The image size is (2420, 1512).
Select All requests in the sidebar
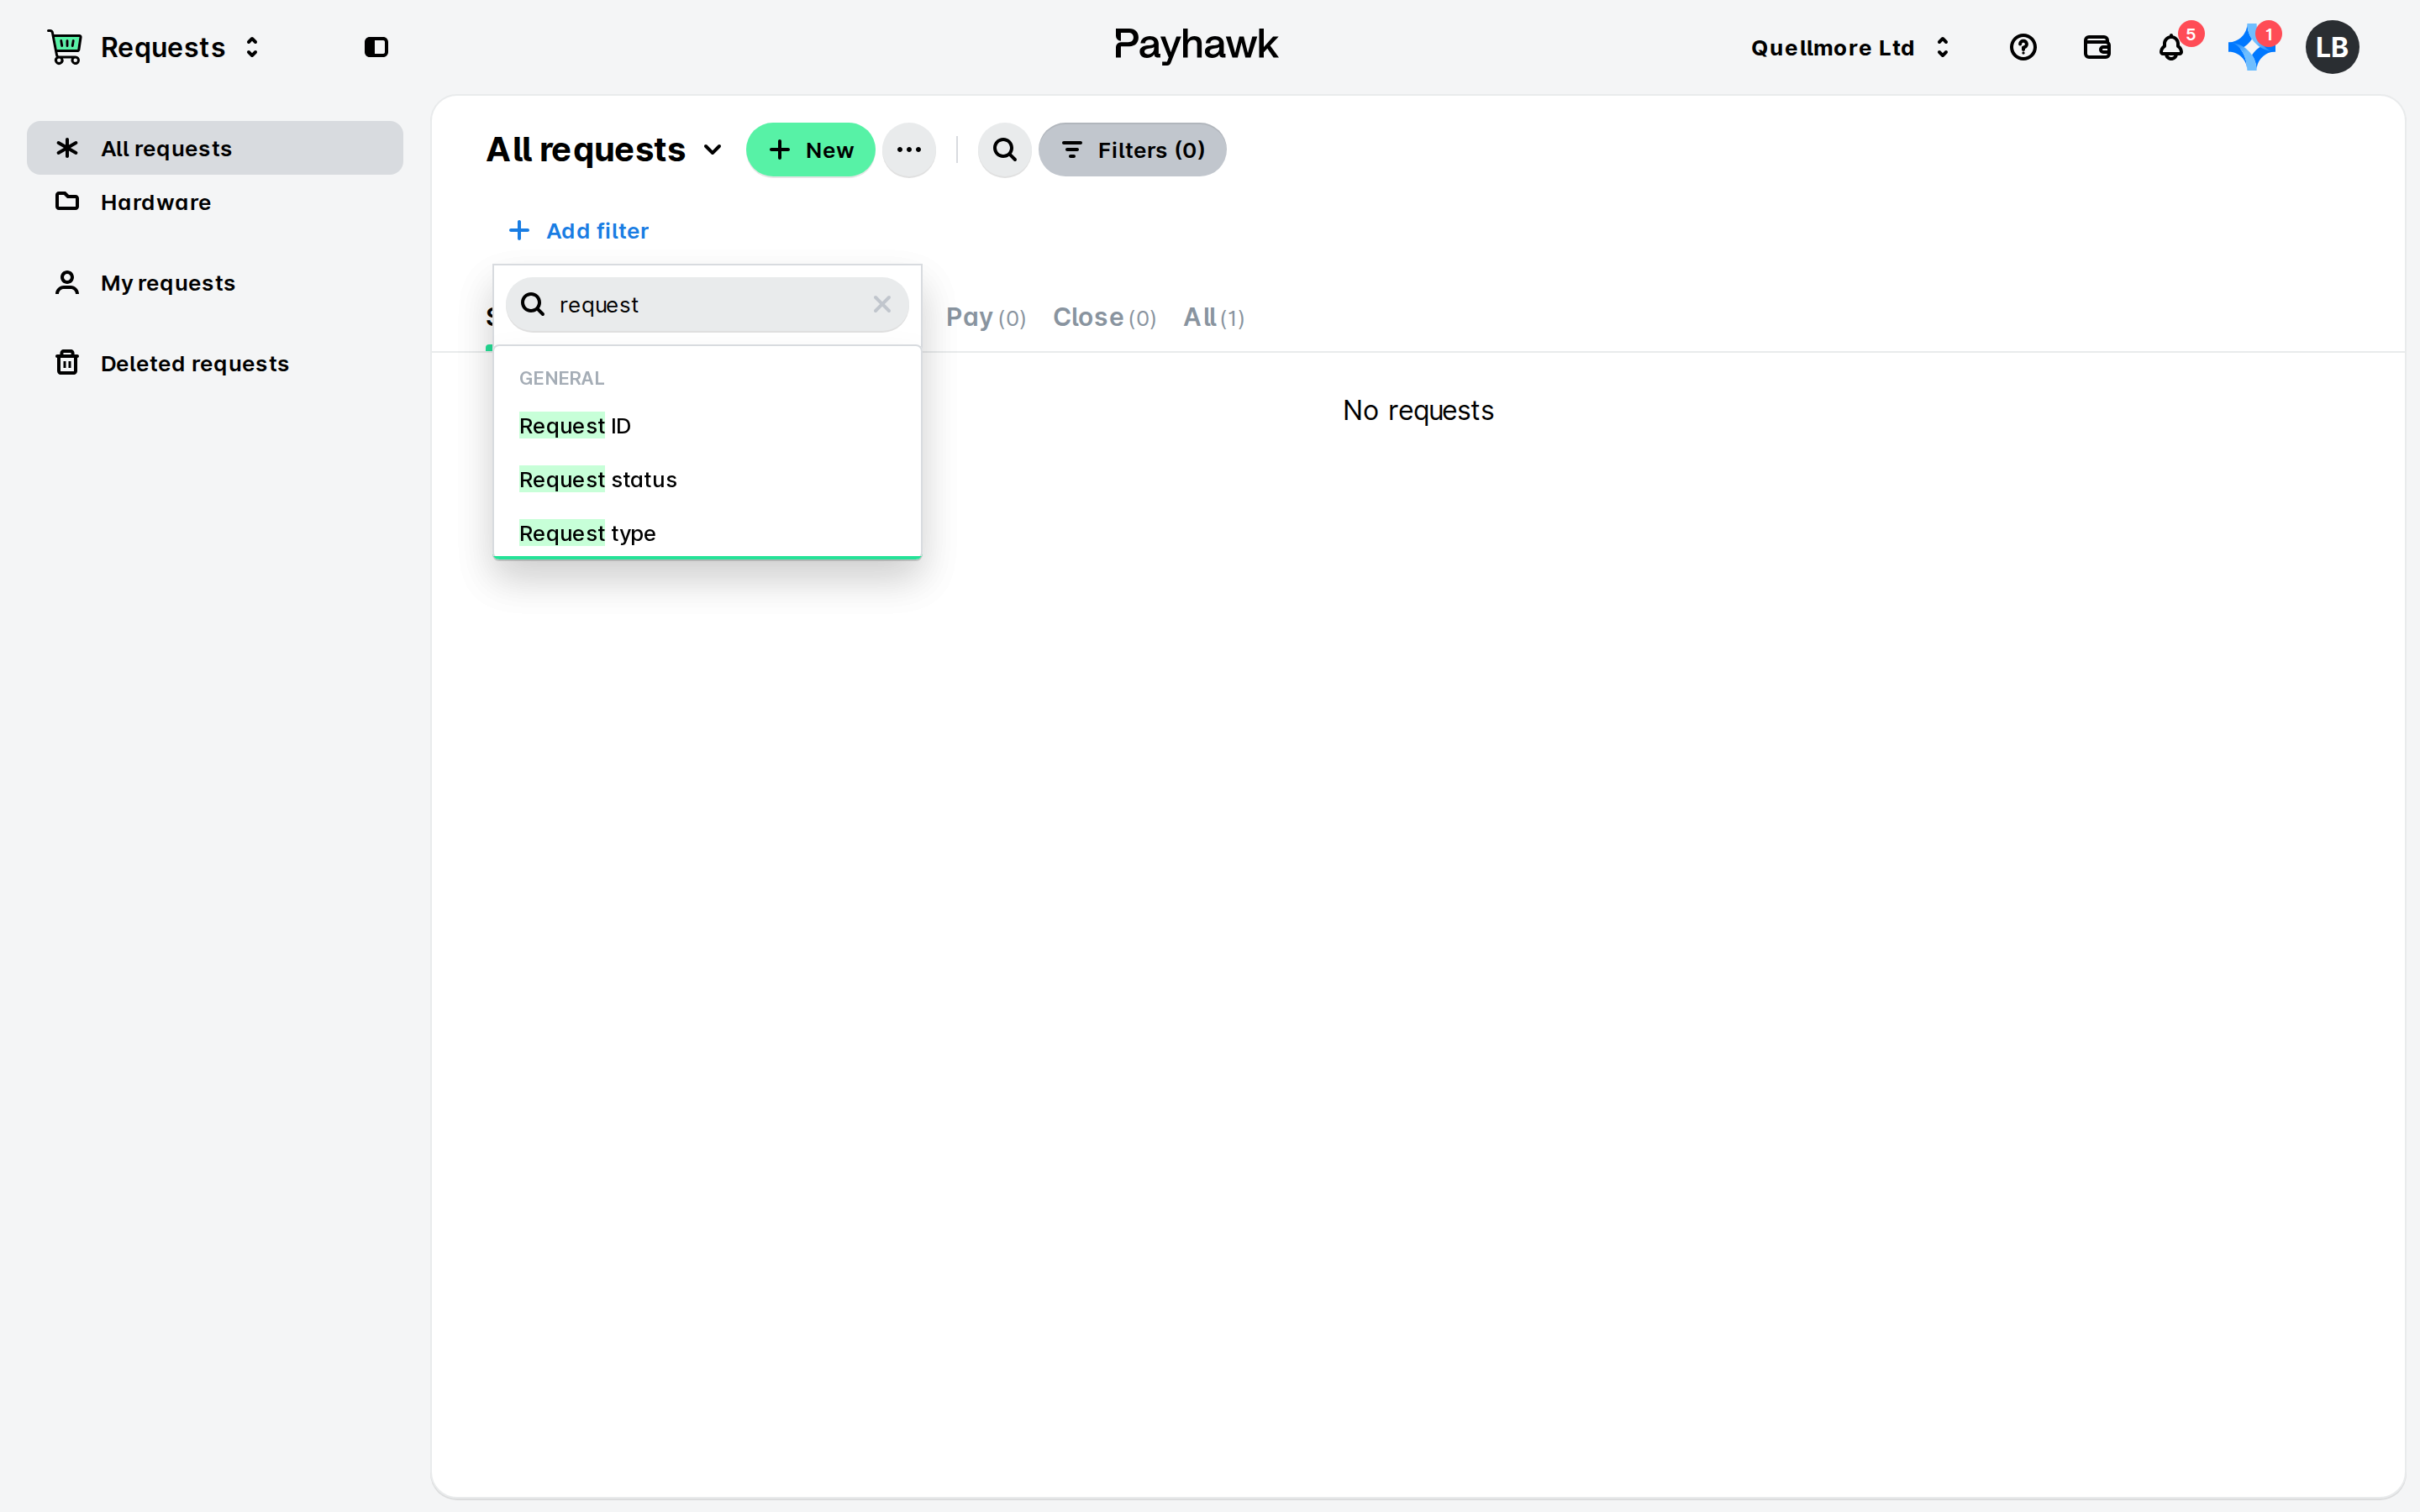coord(215,148)
